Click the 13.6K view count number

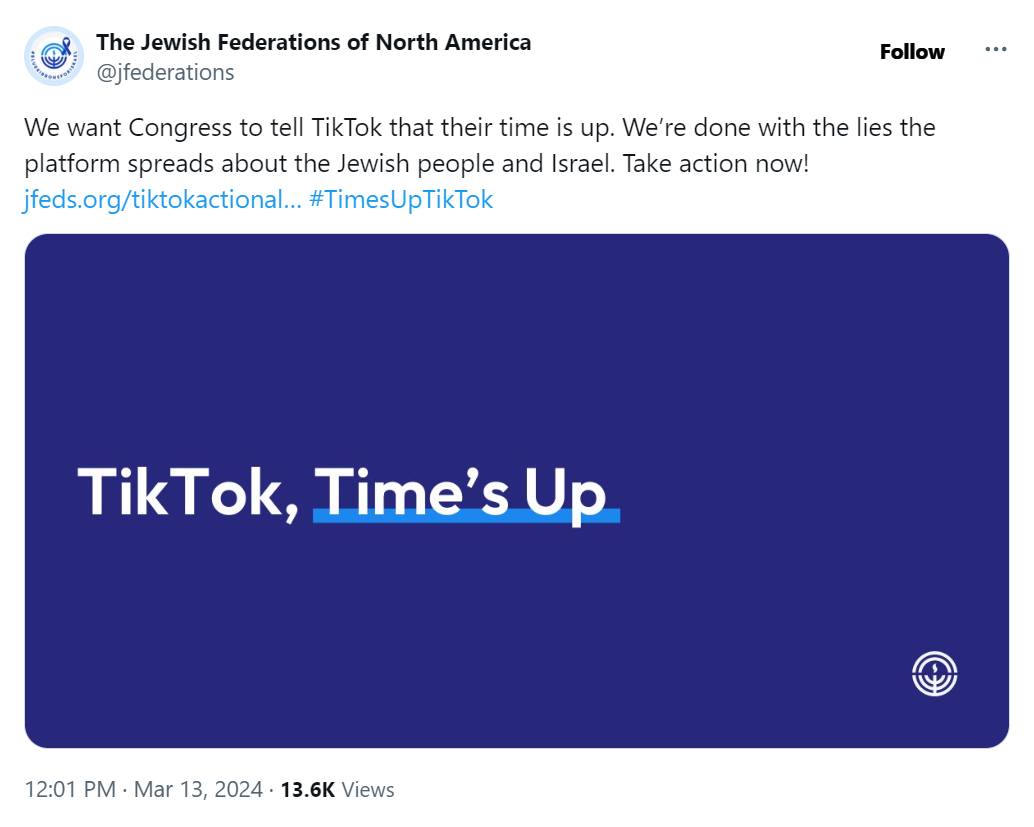307,789
